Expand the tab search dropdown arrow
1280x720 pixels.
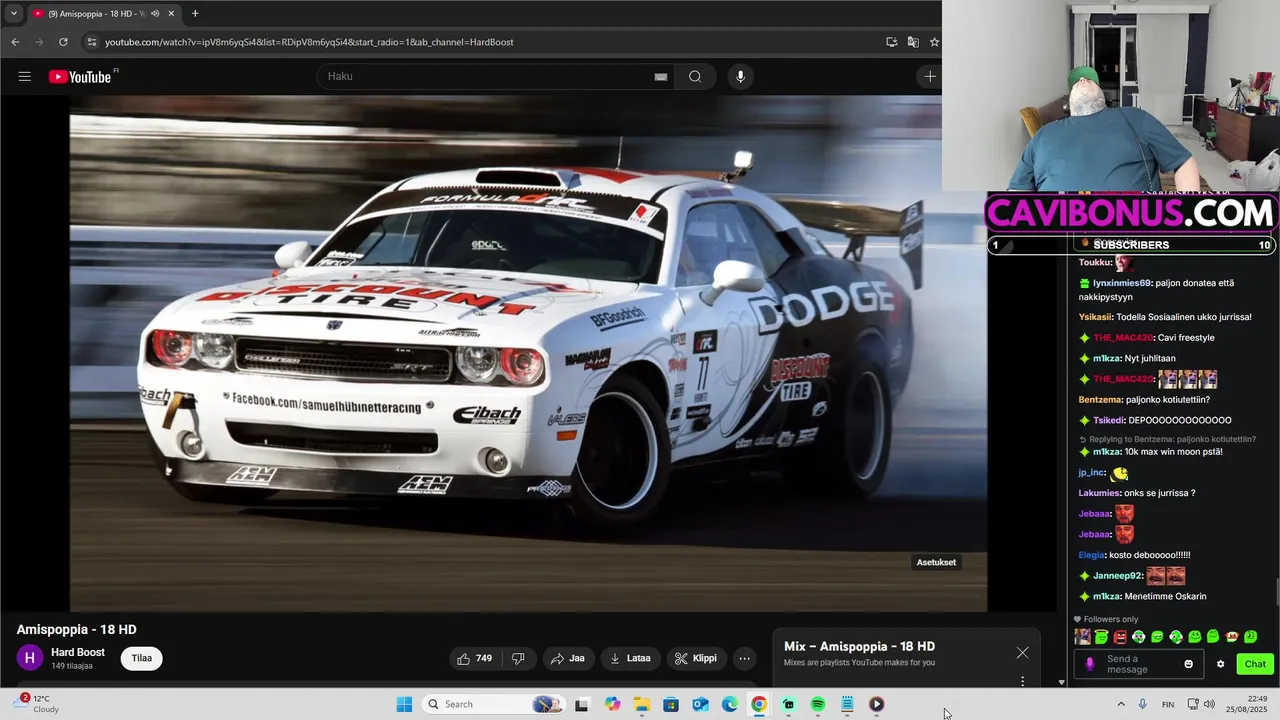click(x=13, y=14)
